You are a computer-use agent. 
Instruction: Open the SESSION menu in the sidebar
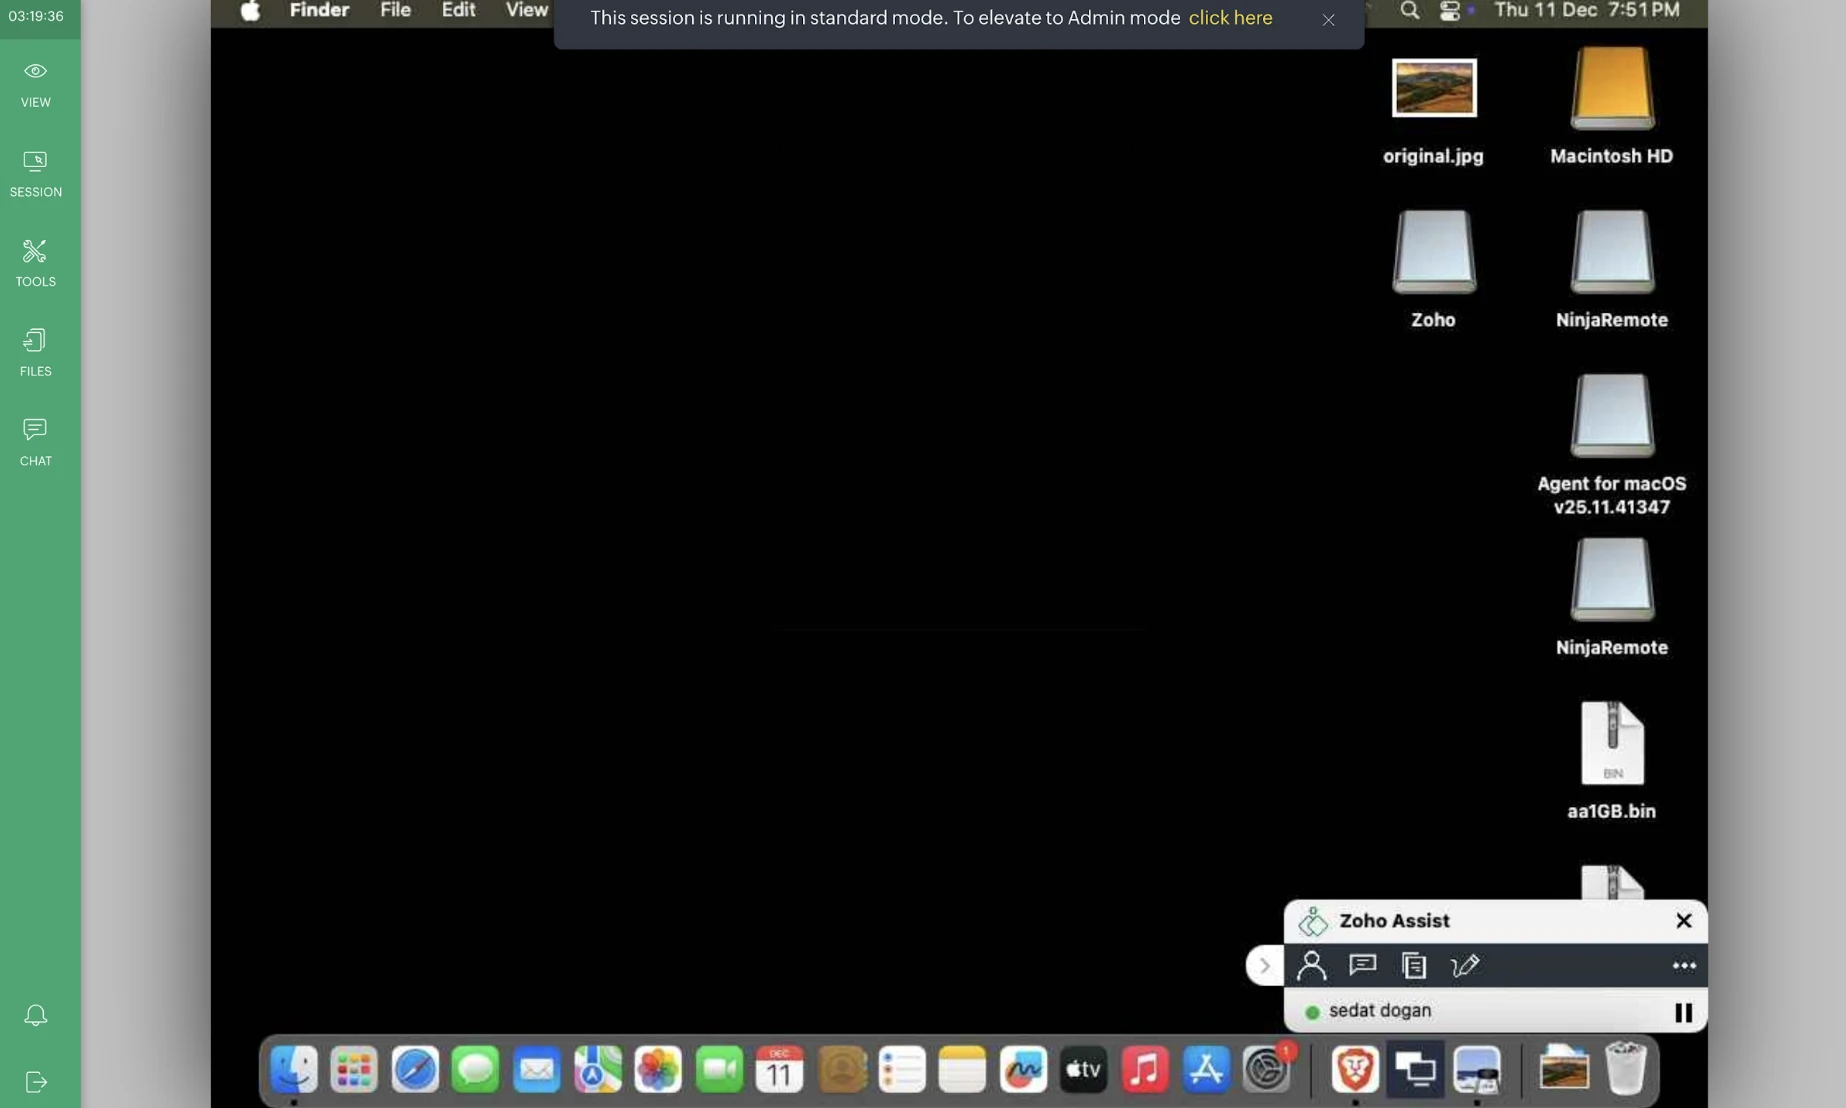coord(36,174)
